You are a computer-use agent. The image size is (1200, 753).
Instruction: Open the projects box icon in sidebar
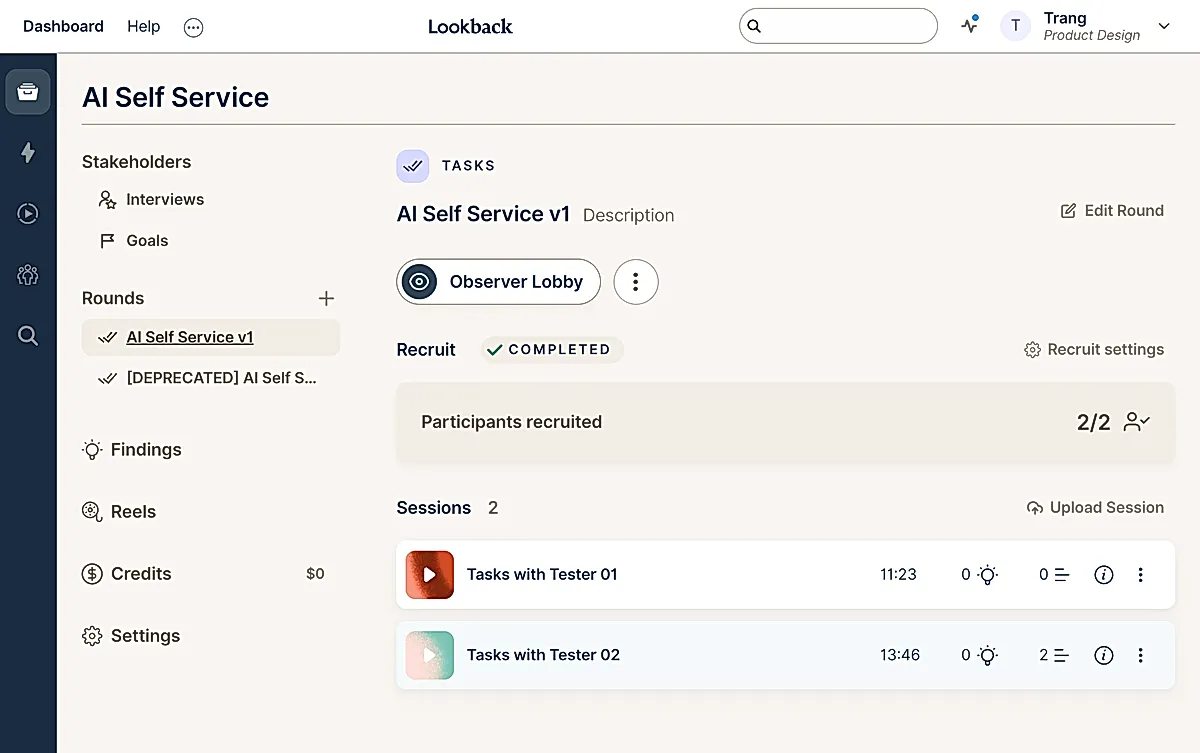coord(28,92)
